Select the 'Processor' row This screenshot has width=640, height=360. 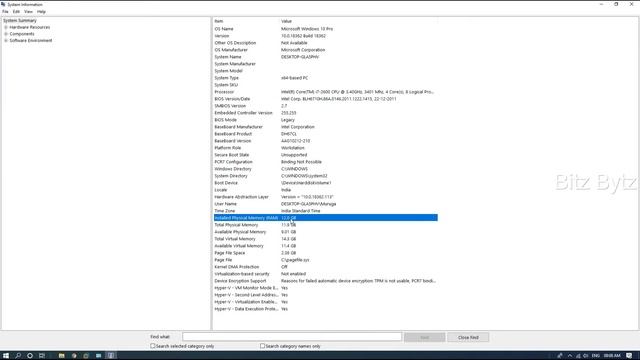pyautogui.click(x=325, y=92)
